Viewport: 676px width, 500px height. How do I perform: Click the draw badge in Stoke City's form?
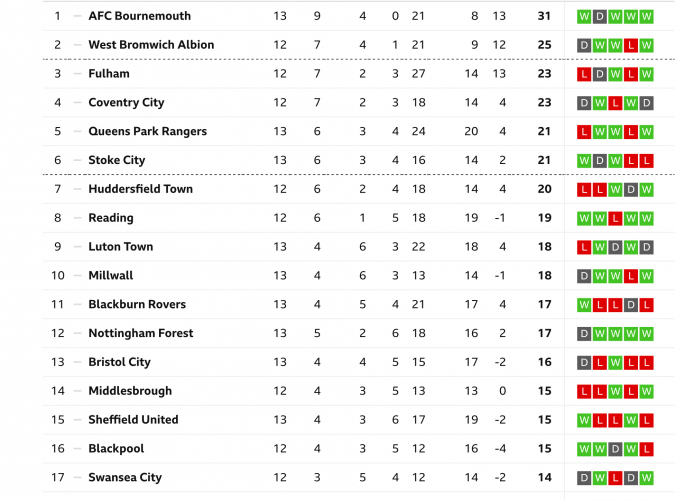(600, 161)
